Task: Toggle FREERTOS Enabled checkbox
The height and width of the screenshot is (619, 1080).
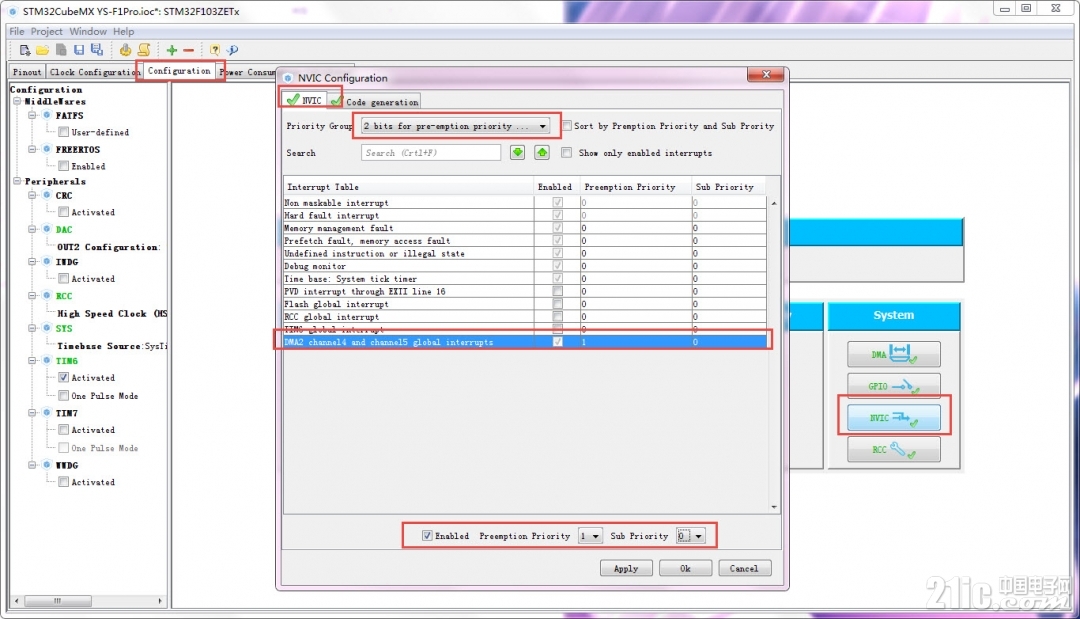Action: pyautogui.click(x=63, y=166)
